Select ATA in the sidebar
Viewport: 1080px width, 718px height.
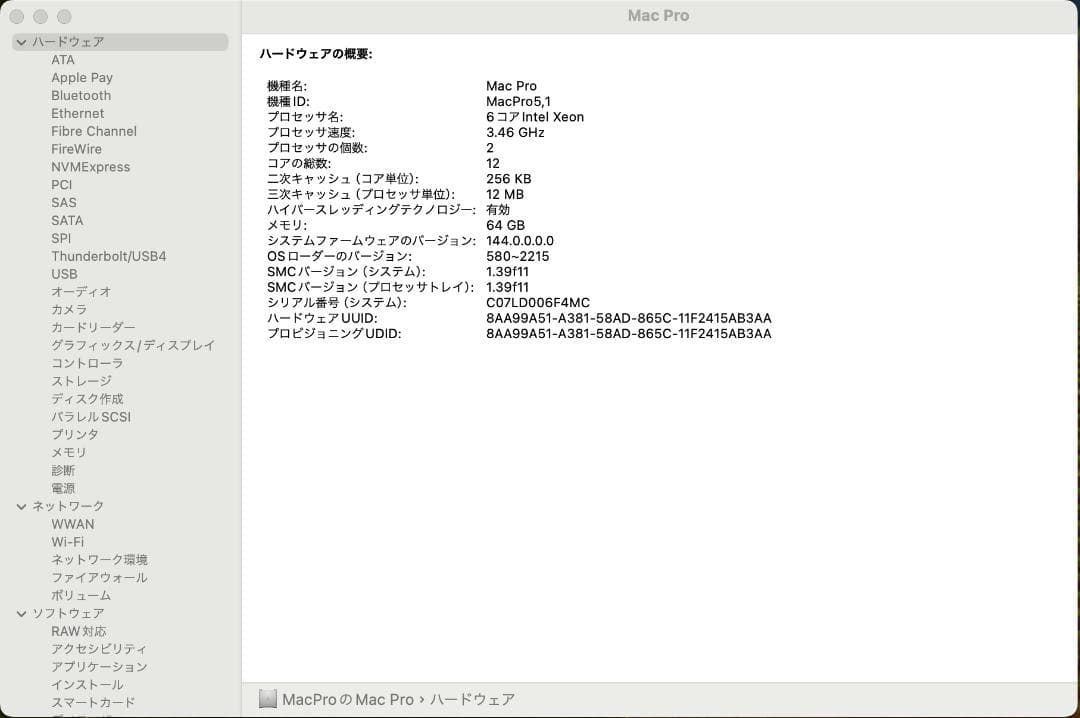tap(63, 60)
